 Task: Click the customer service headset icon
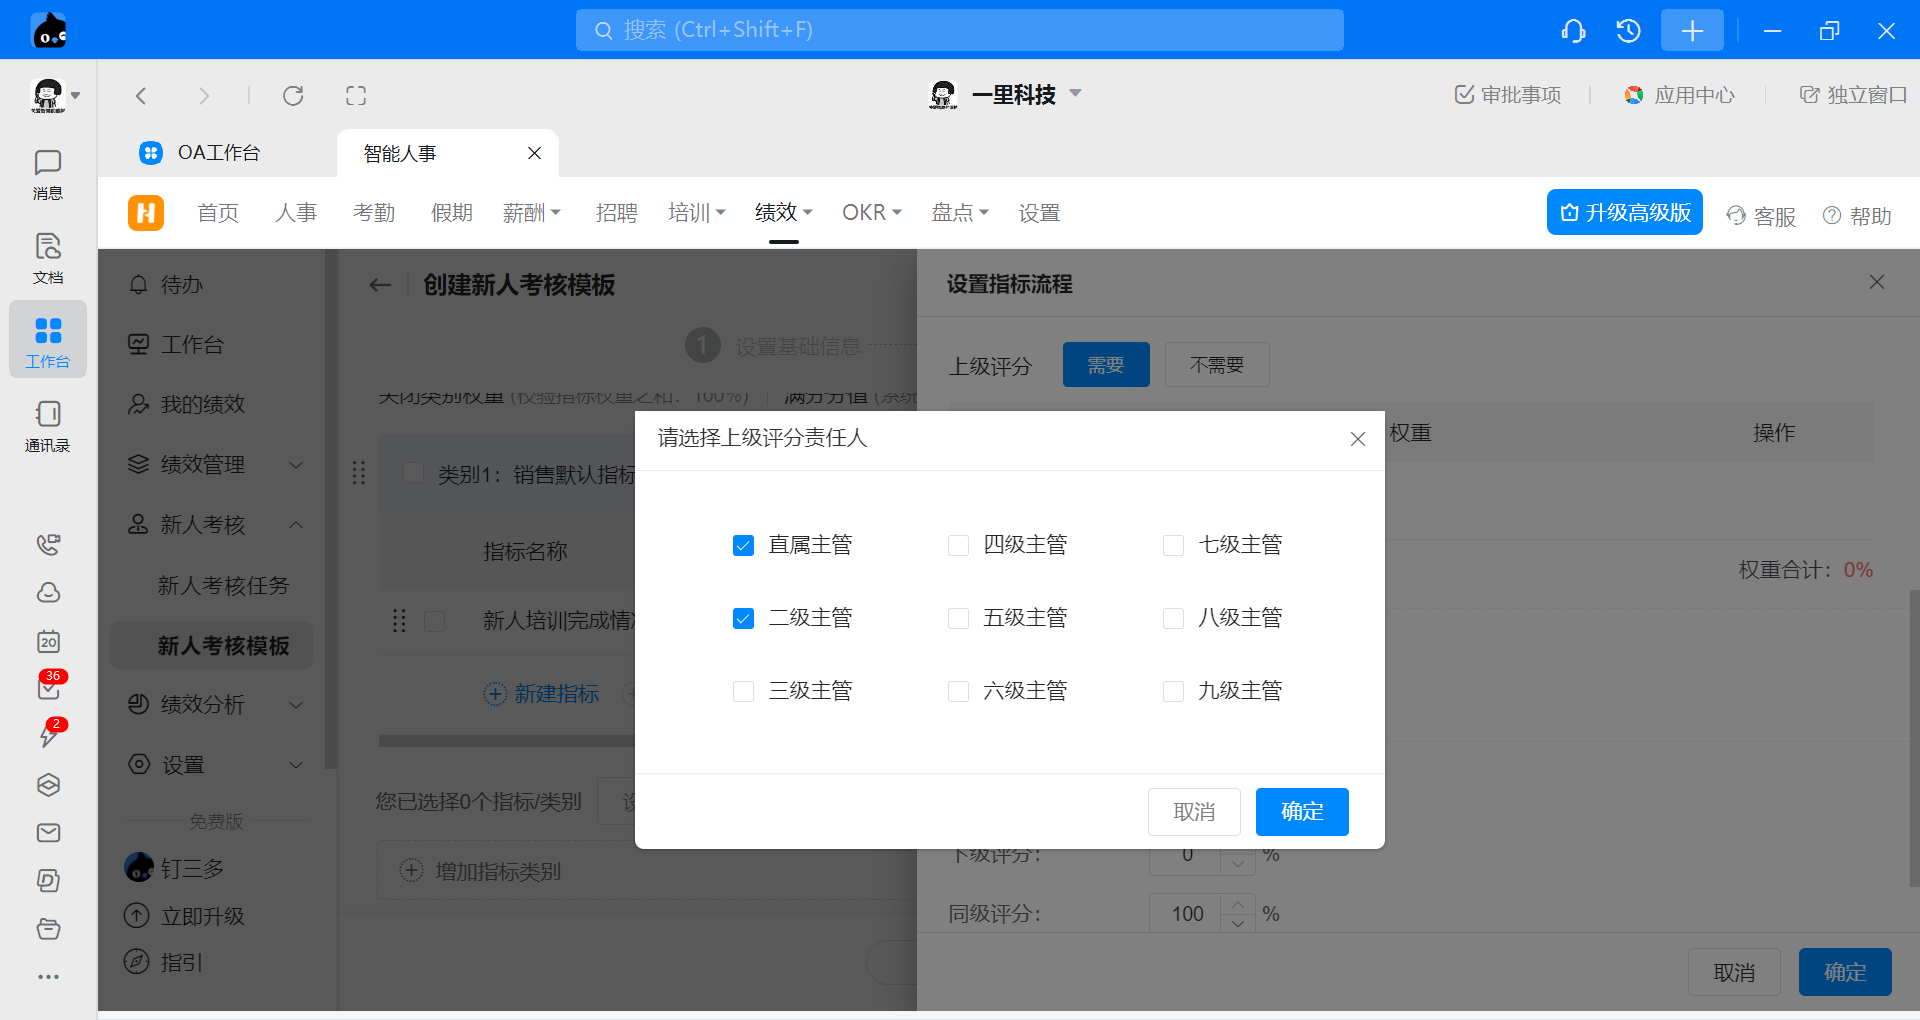click(1573, 31)
